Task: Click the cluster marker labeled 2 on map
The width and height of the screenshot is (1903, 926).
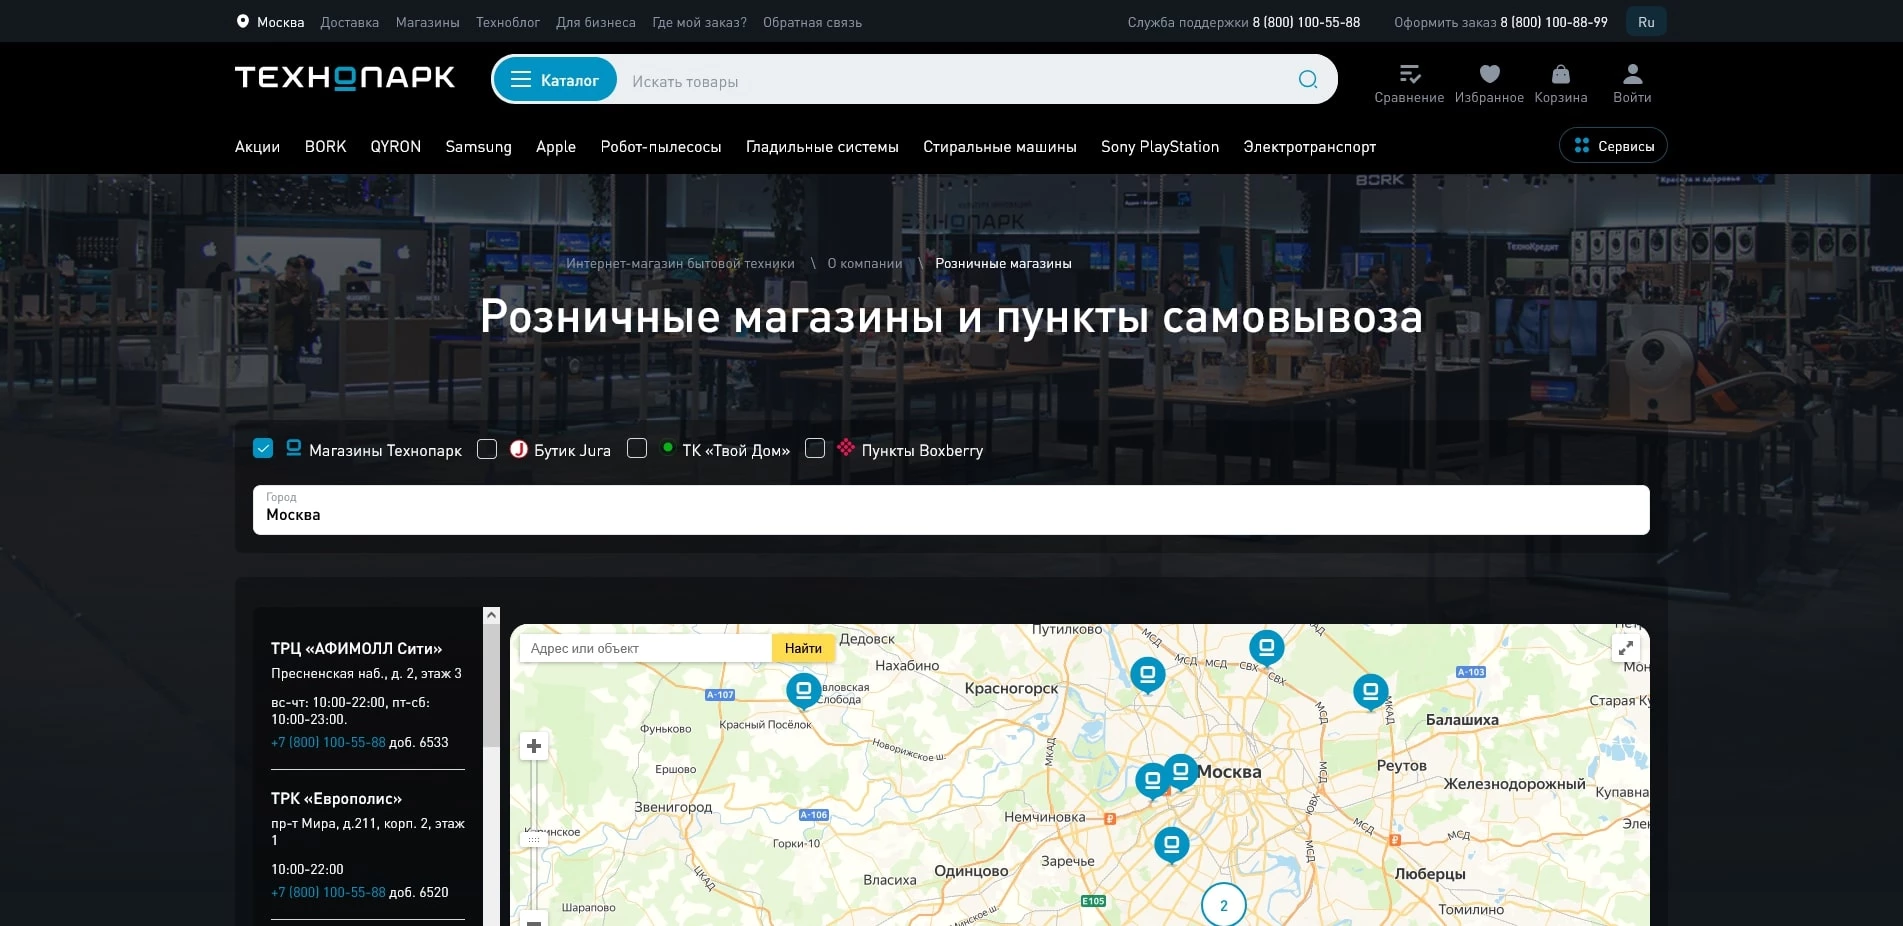Action: tap(1222, 905)
